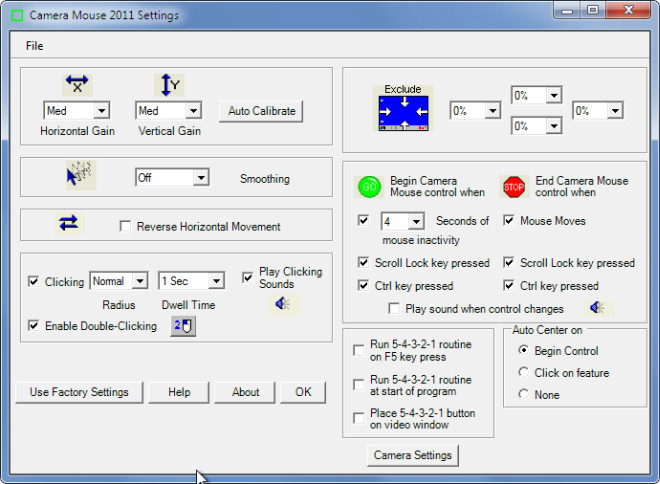Close the Camera Mouse Settings window
The image size is (660, 484).
(628, 11)
